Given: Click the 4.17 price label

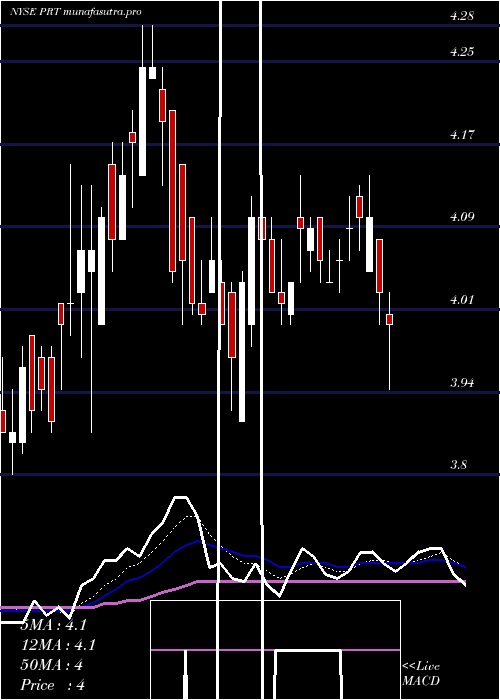Looking at the screenshot, I should 462,134.
